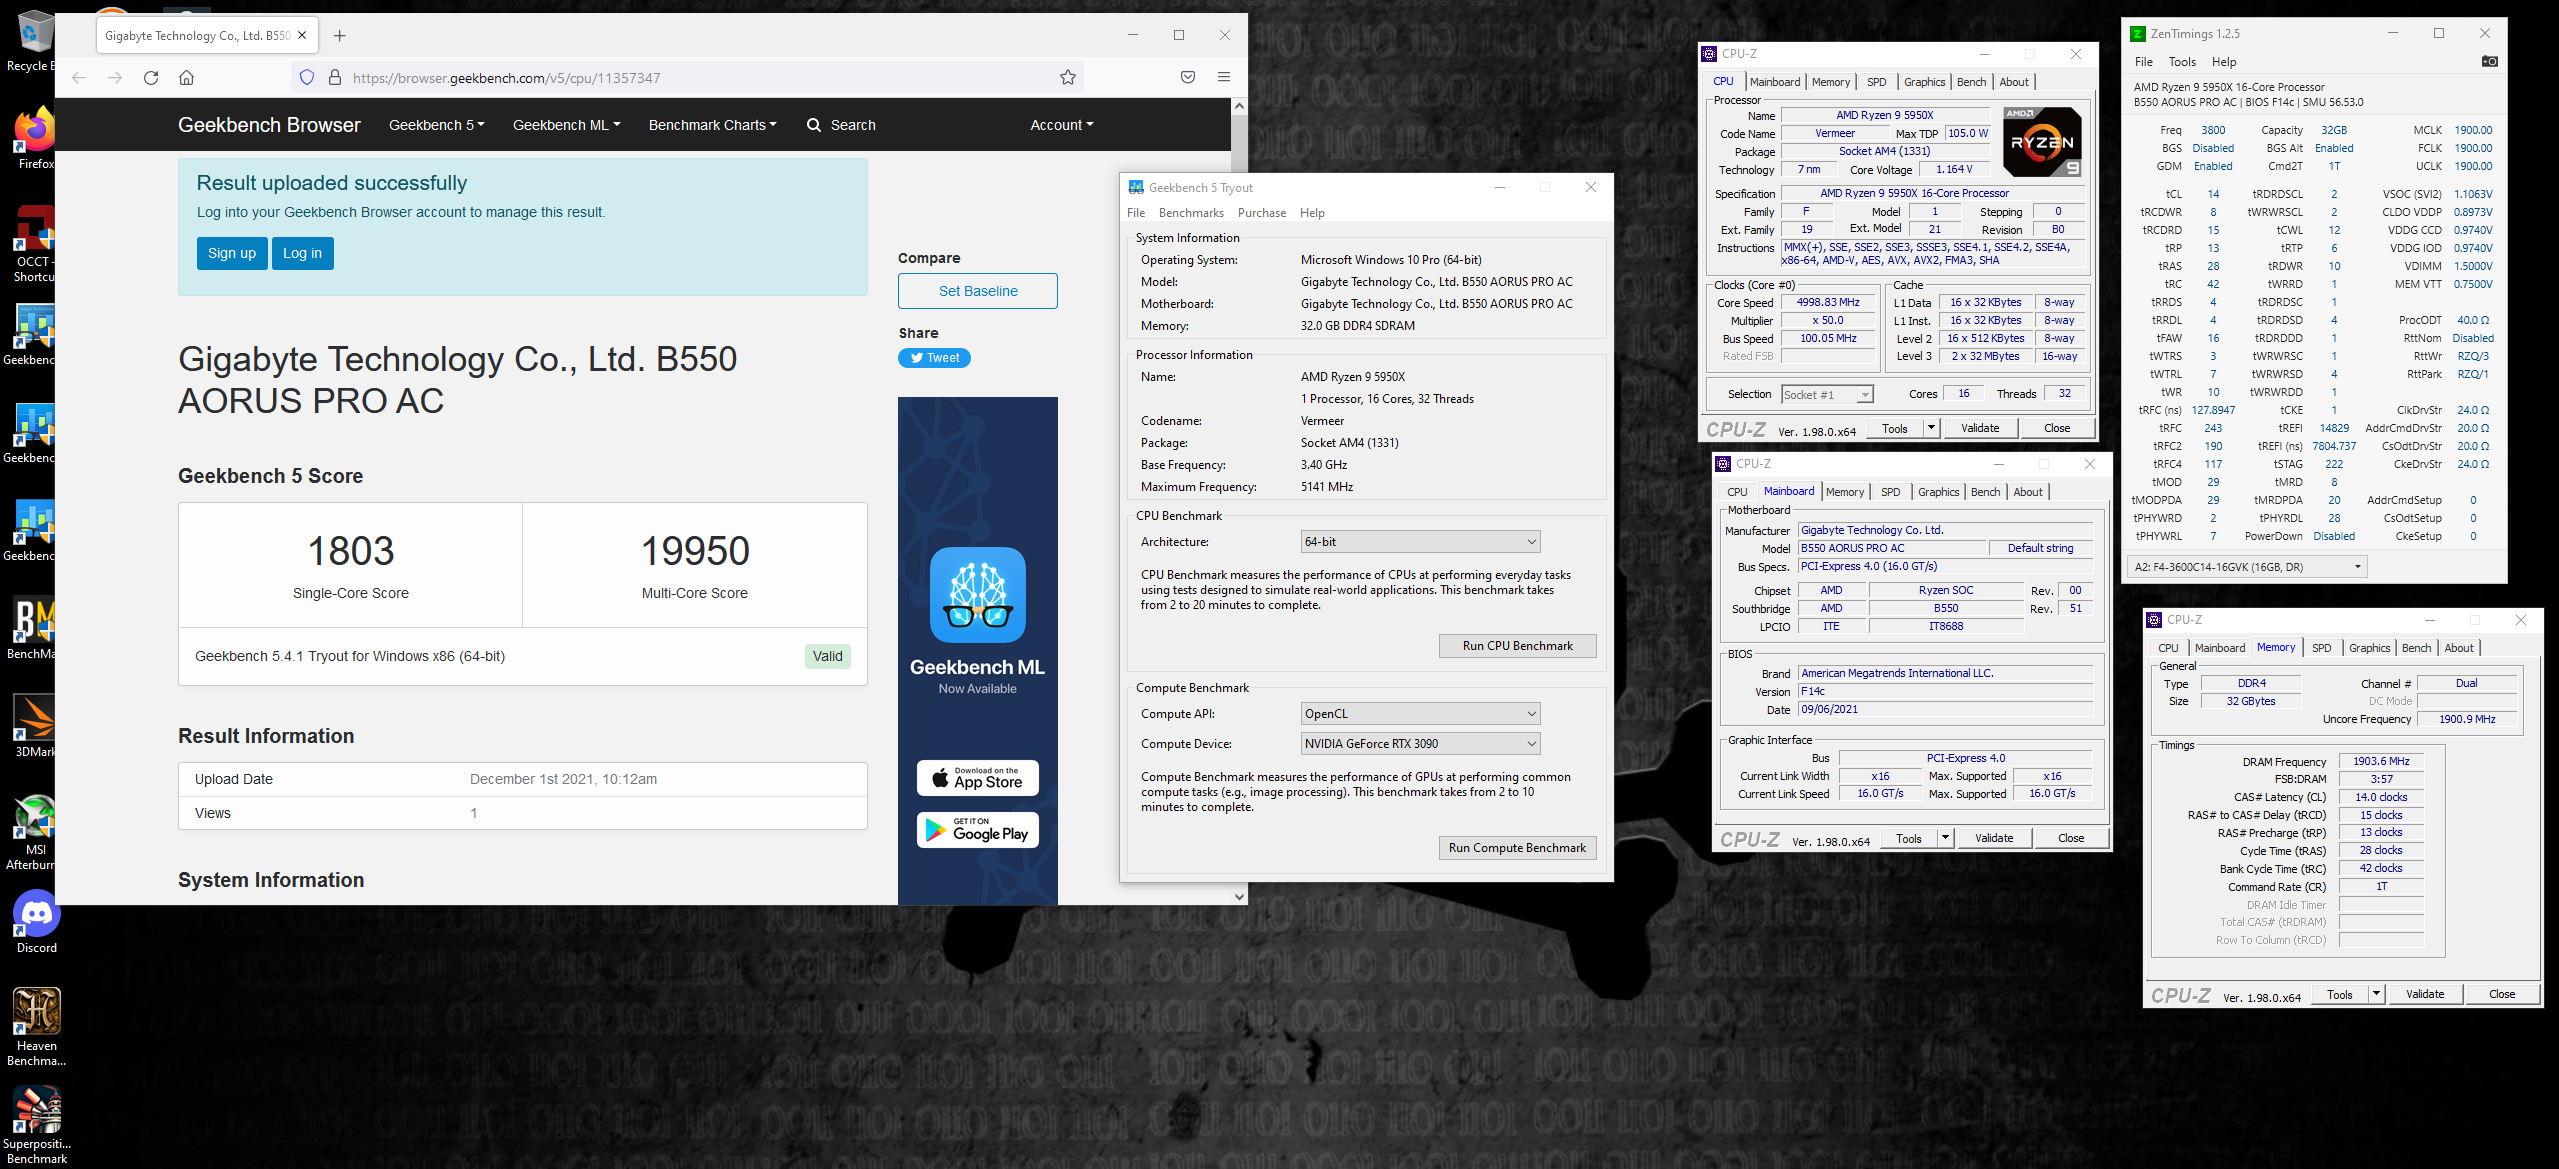Image resolution: width=2559 pixels, height=1169 pixels.
Task: Open About tab in Mainboard CPU-Z window
Action: 2027,492
